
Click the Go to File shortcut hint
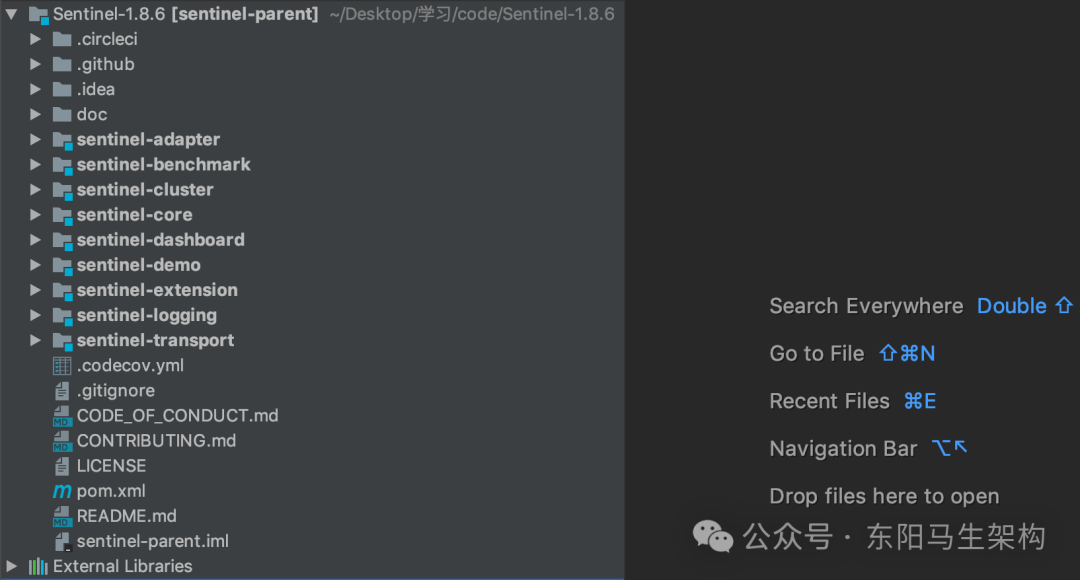coord(906,353)
